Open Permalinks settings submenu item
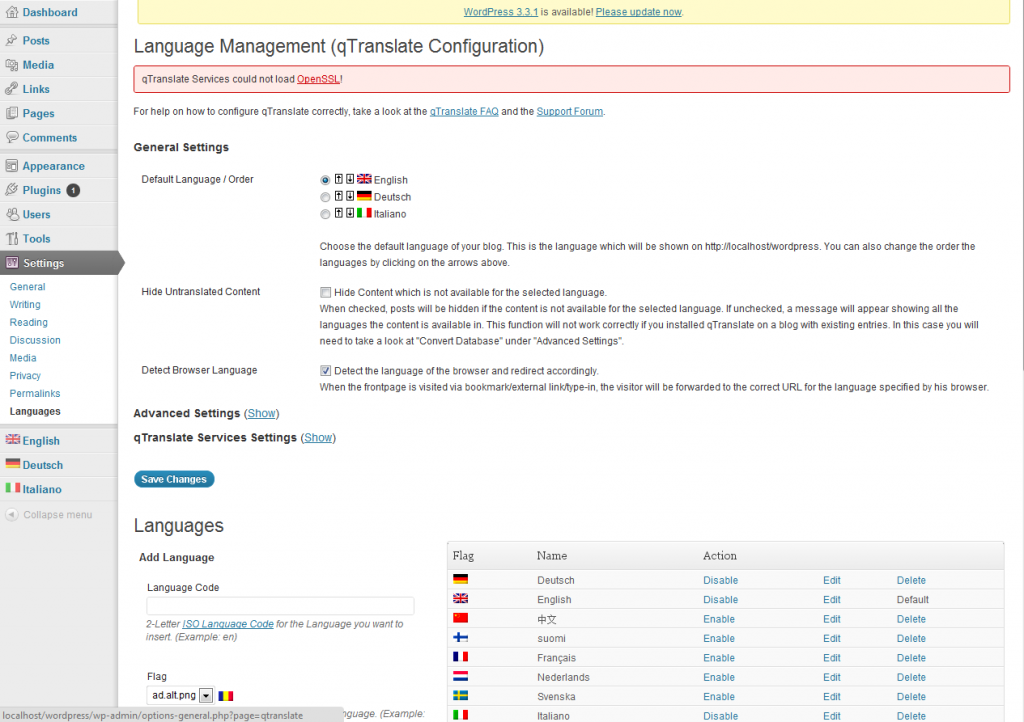Screen dimensions: 1024x722 click(35, 394)
